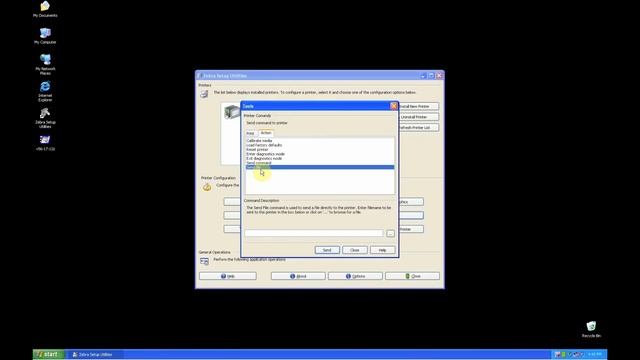Switch to the Print tab
640x360 pixels.
click(x=250, y=133)
